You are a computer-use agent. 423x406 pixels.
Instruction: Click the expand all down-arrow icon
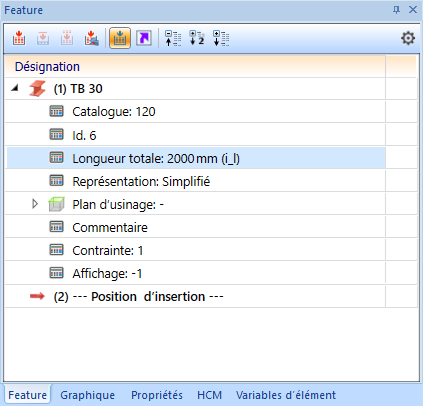(x=221, y=38)
